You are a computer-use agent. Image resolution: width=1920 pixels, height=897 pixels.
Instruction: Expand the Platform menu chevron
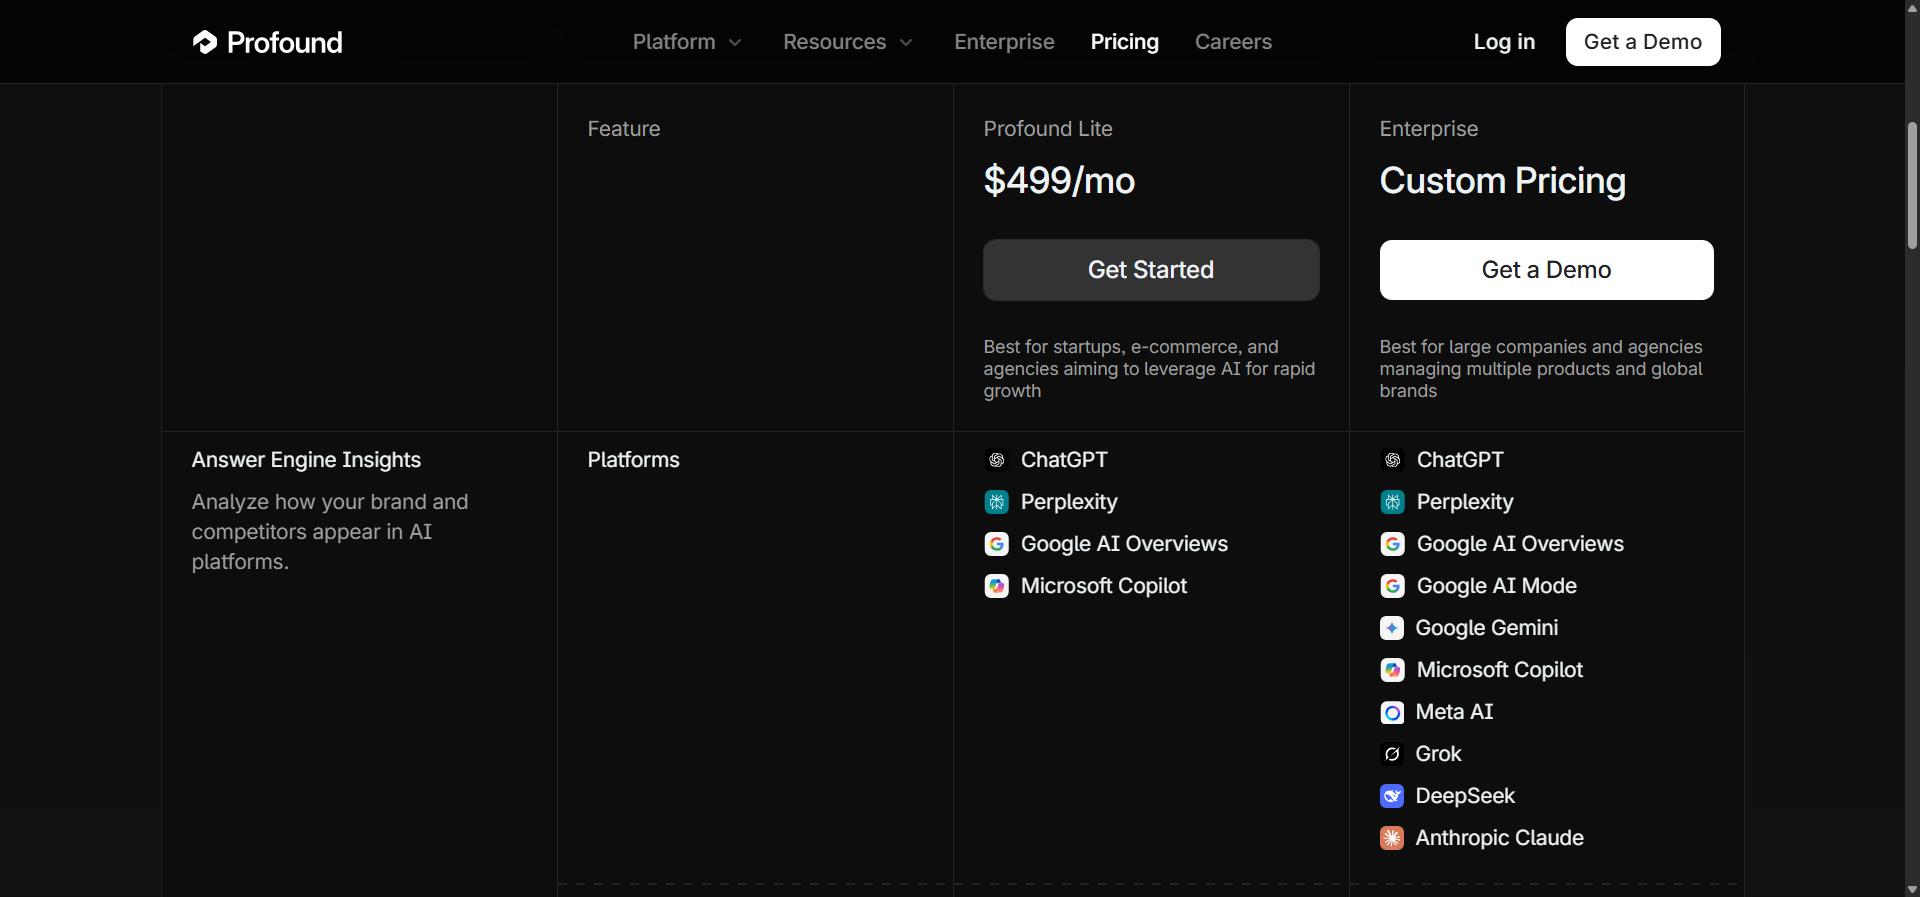(x=735, y=42)
